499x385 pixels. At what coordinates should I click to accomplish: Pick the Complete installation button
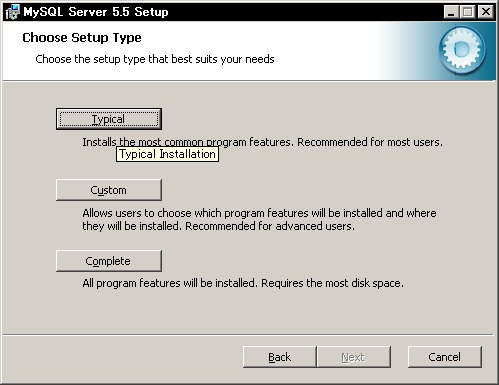[109, 261]
